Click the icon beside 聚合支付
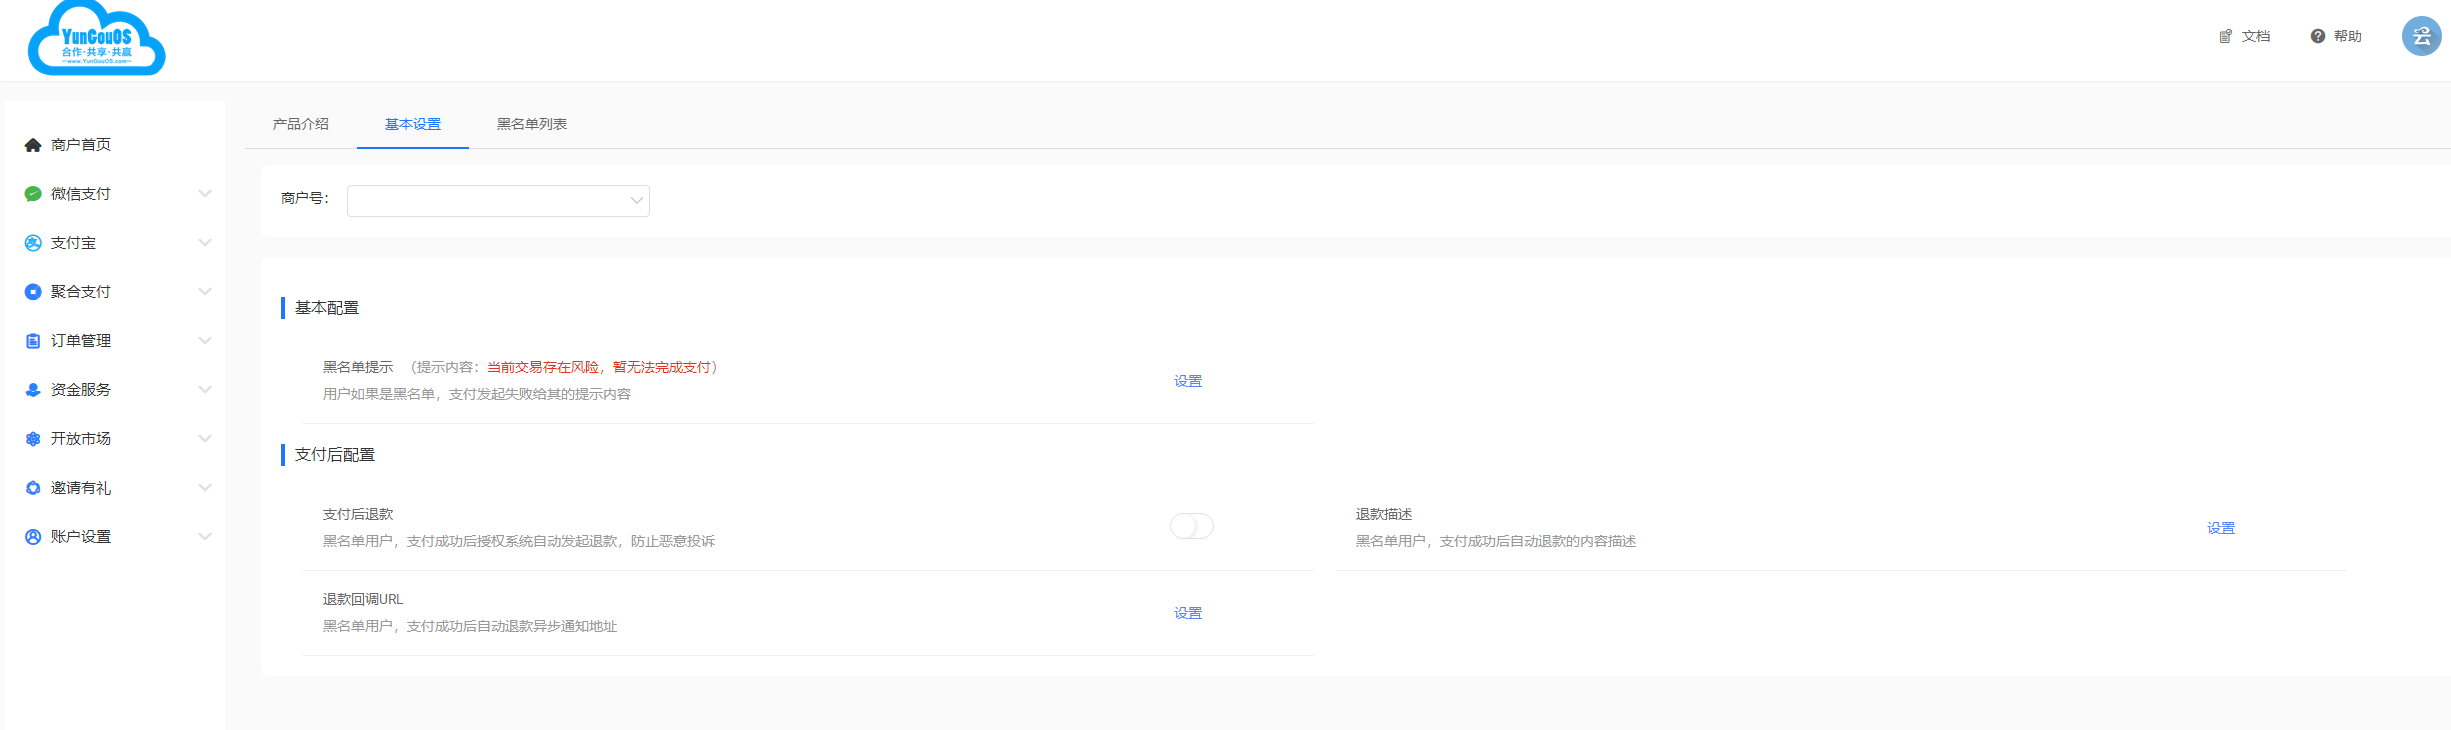2451x730 pixels. 33,292
